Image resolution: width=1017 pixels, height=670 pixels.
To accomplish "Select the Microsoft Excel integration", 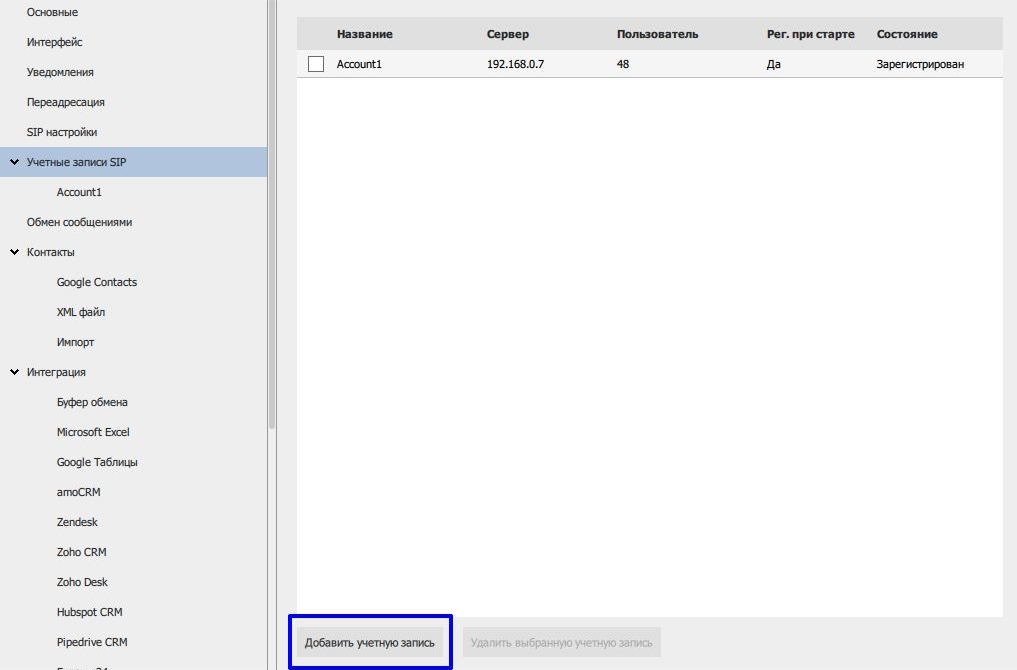I will click(93, 432).
